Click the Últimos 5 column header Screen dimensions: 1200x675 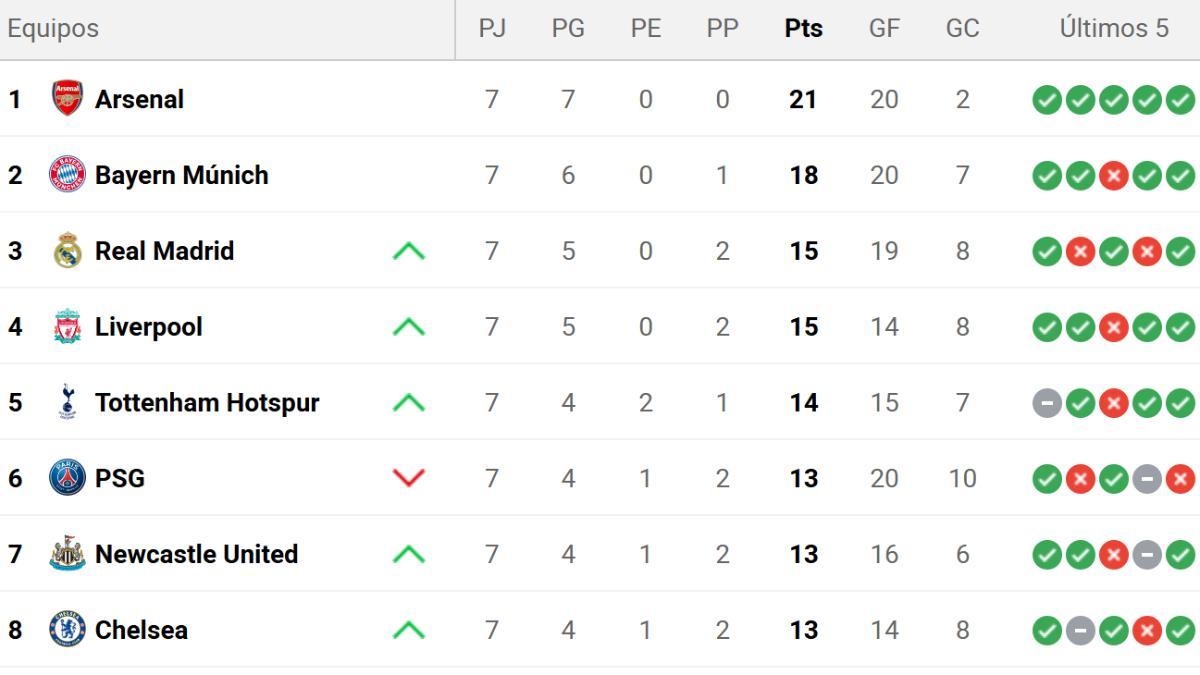[1113, 28]
